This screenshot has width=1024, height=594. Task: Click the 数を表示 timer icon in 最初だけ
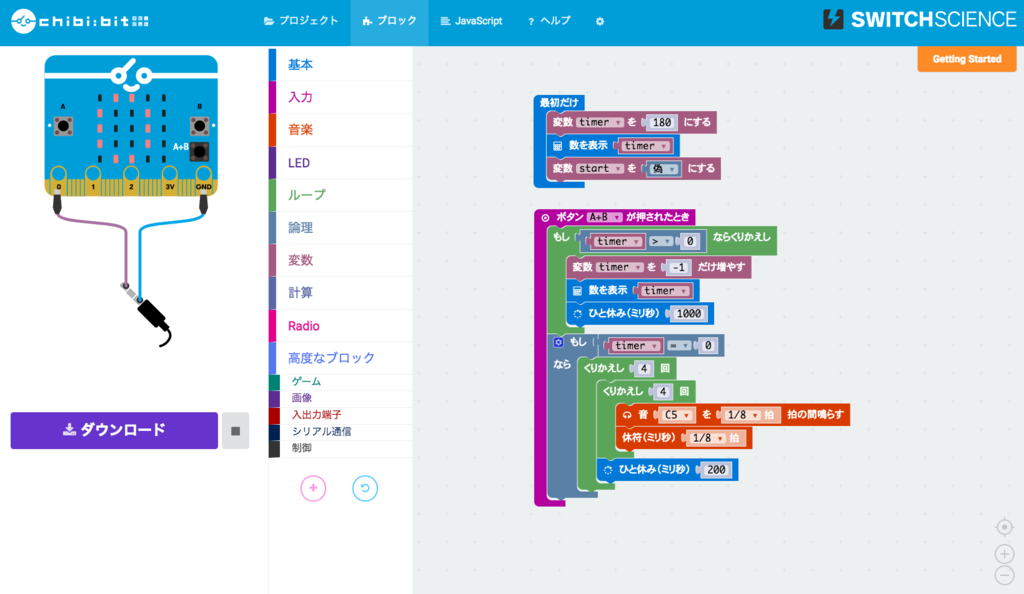click(x=558, y=146)
